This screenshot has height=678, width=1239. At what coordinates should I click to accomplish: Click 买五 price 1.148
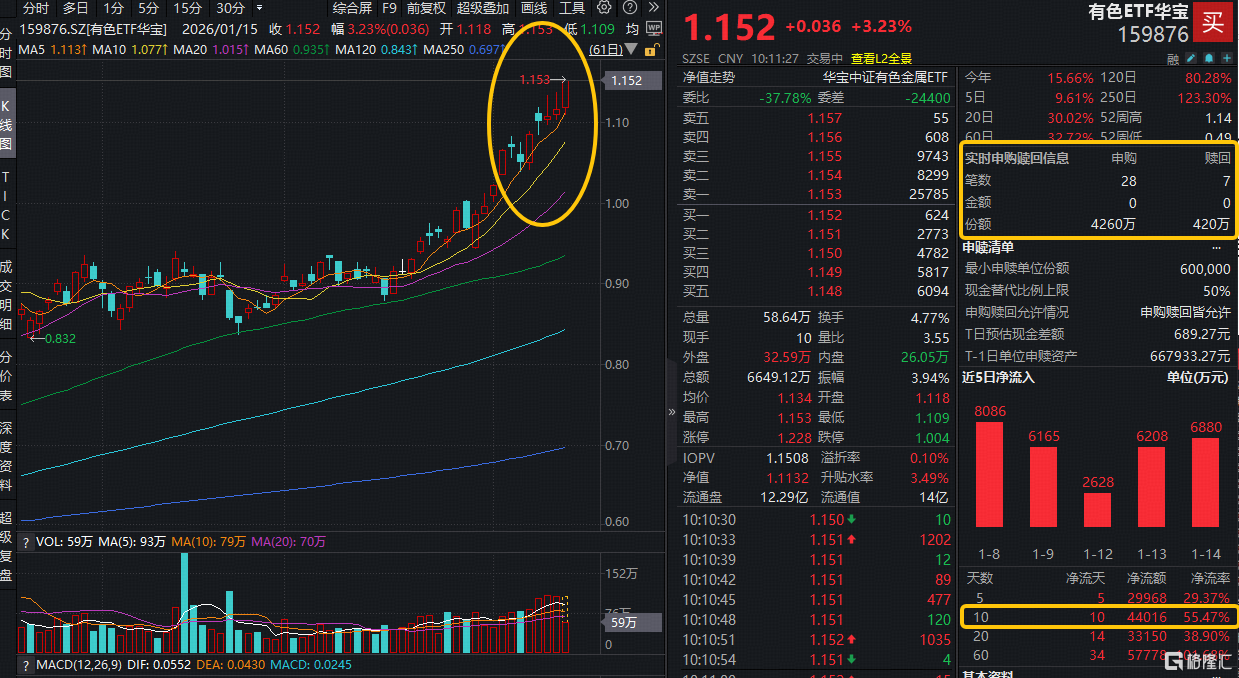pos(825,291)
